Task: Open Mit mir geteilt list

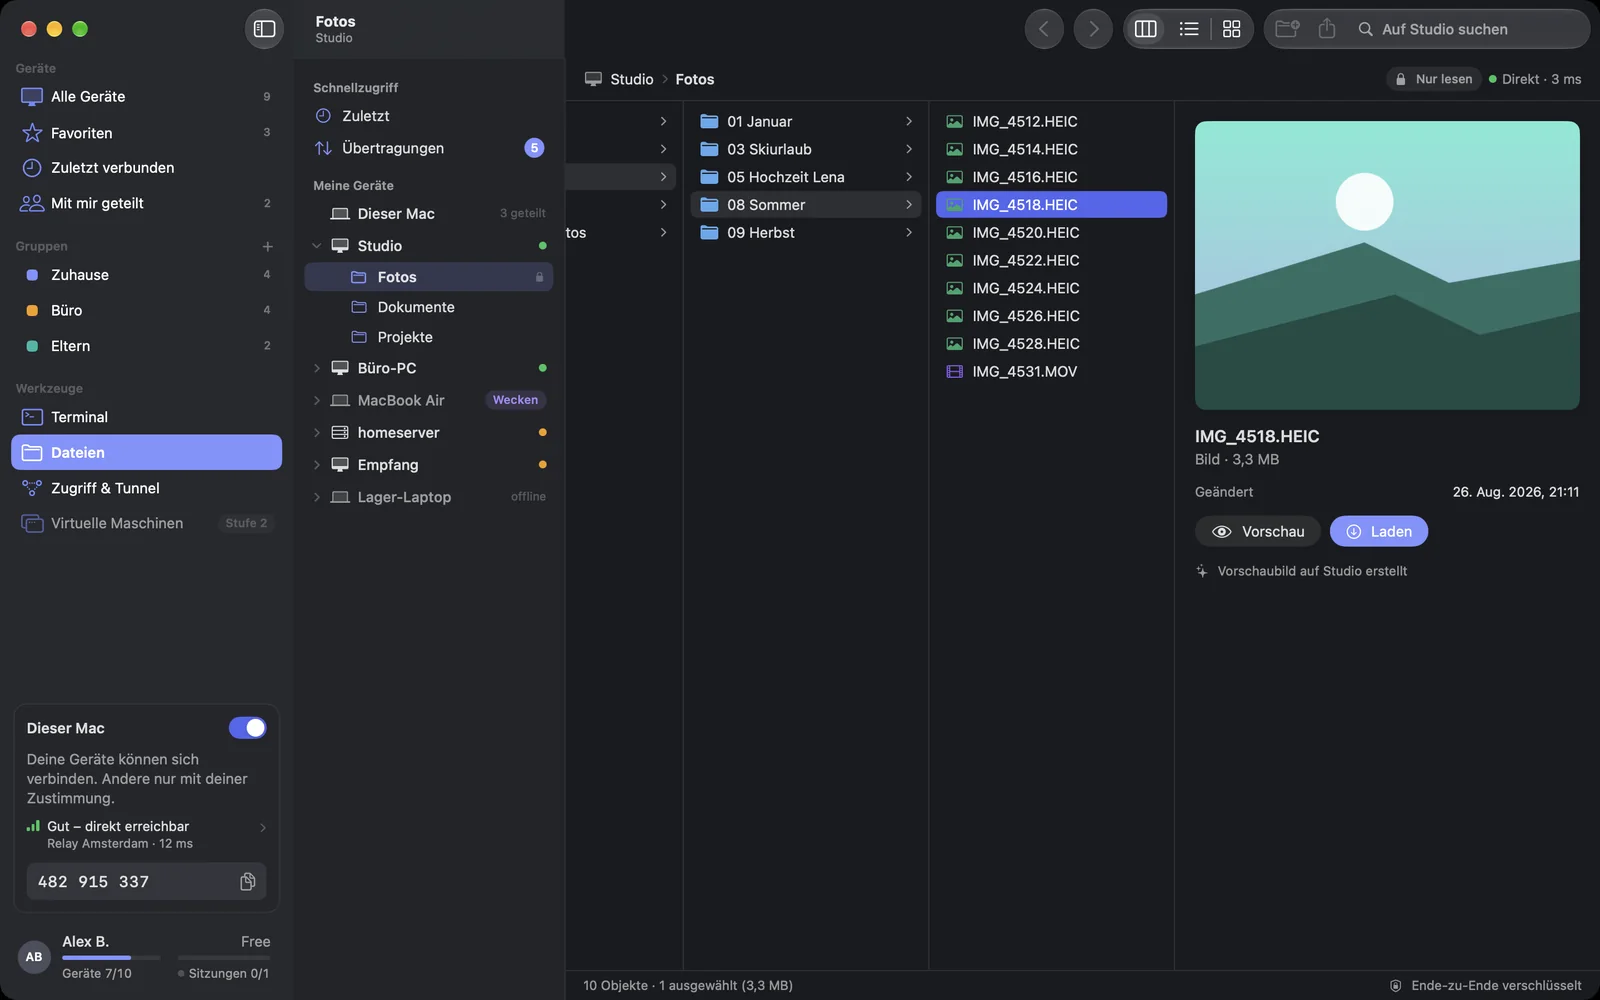Action: click(146, 203)
